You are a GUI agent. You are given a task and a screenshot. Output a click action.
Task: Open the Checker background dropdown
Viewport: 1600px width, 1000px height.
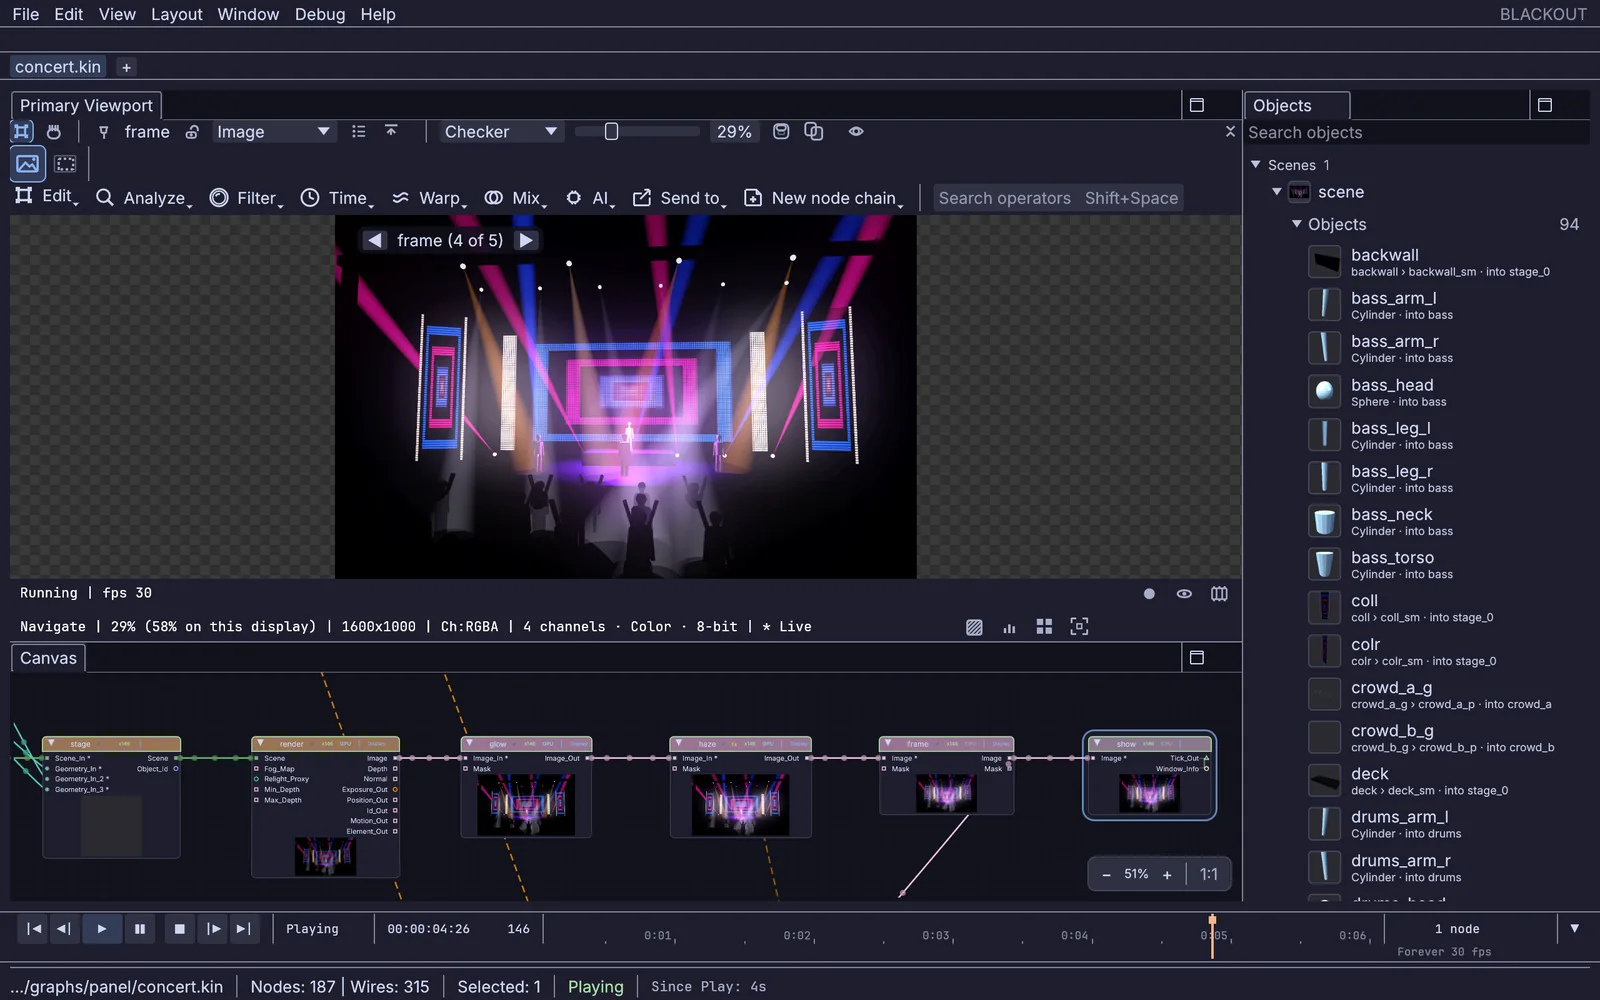click(x=501, y=132)
